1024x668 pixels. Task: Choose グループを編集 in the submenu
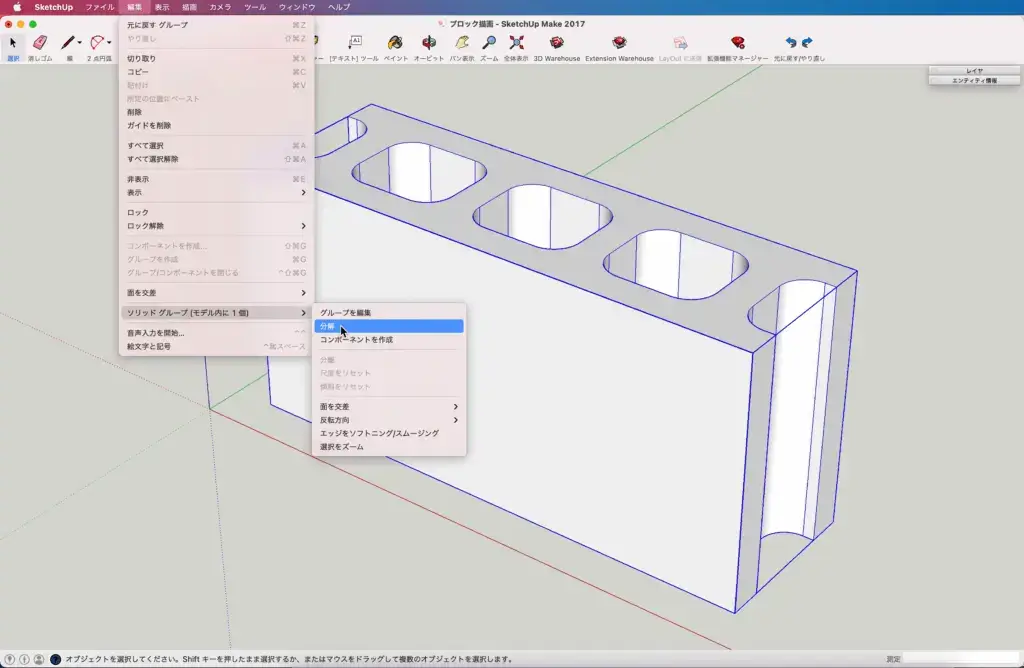389,313
